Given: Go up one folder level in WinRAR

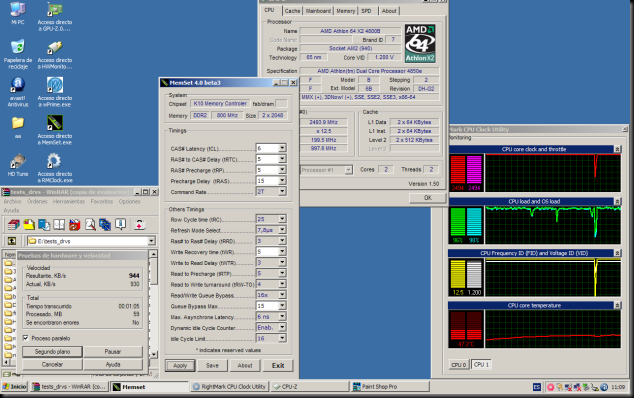Looking at the screenshot, I should (x=12, y=241).
